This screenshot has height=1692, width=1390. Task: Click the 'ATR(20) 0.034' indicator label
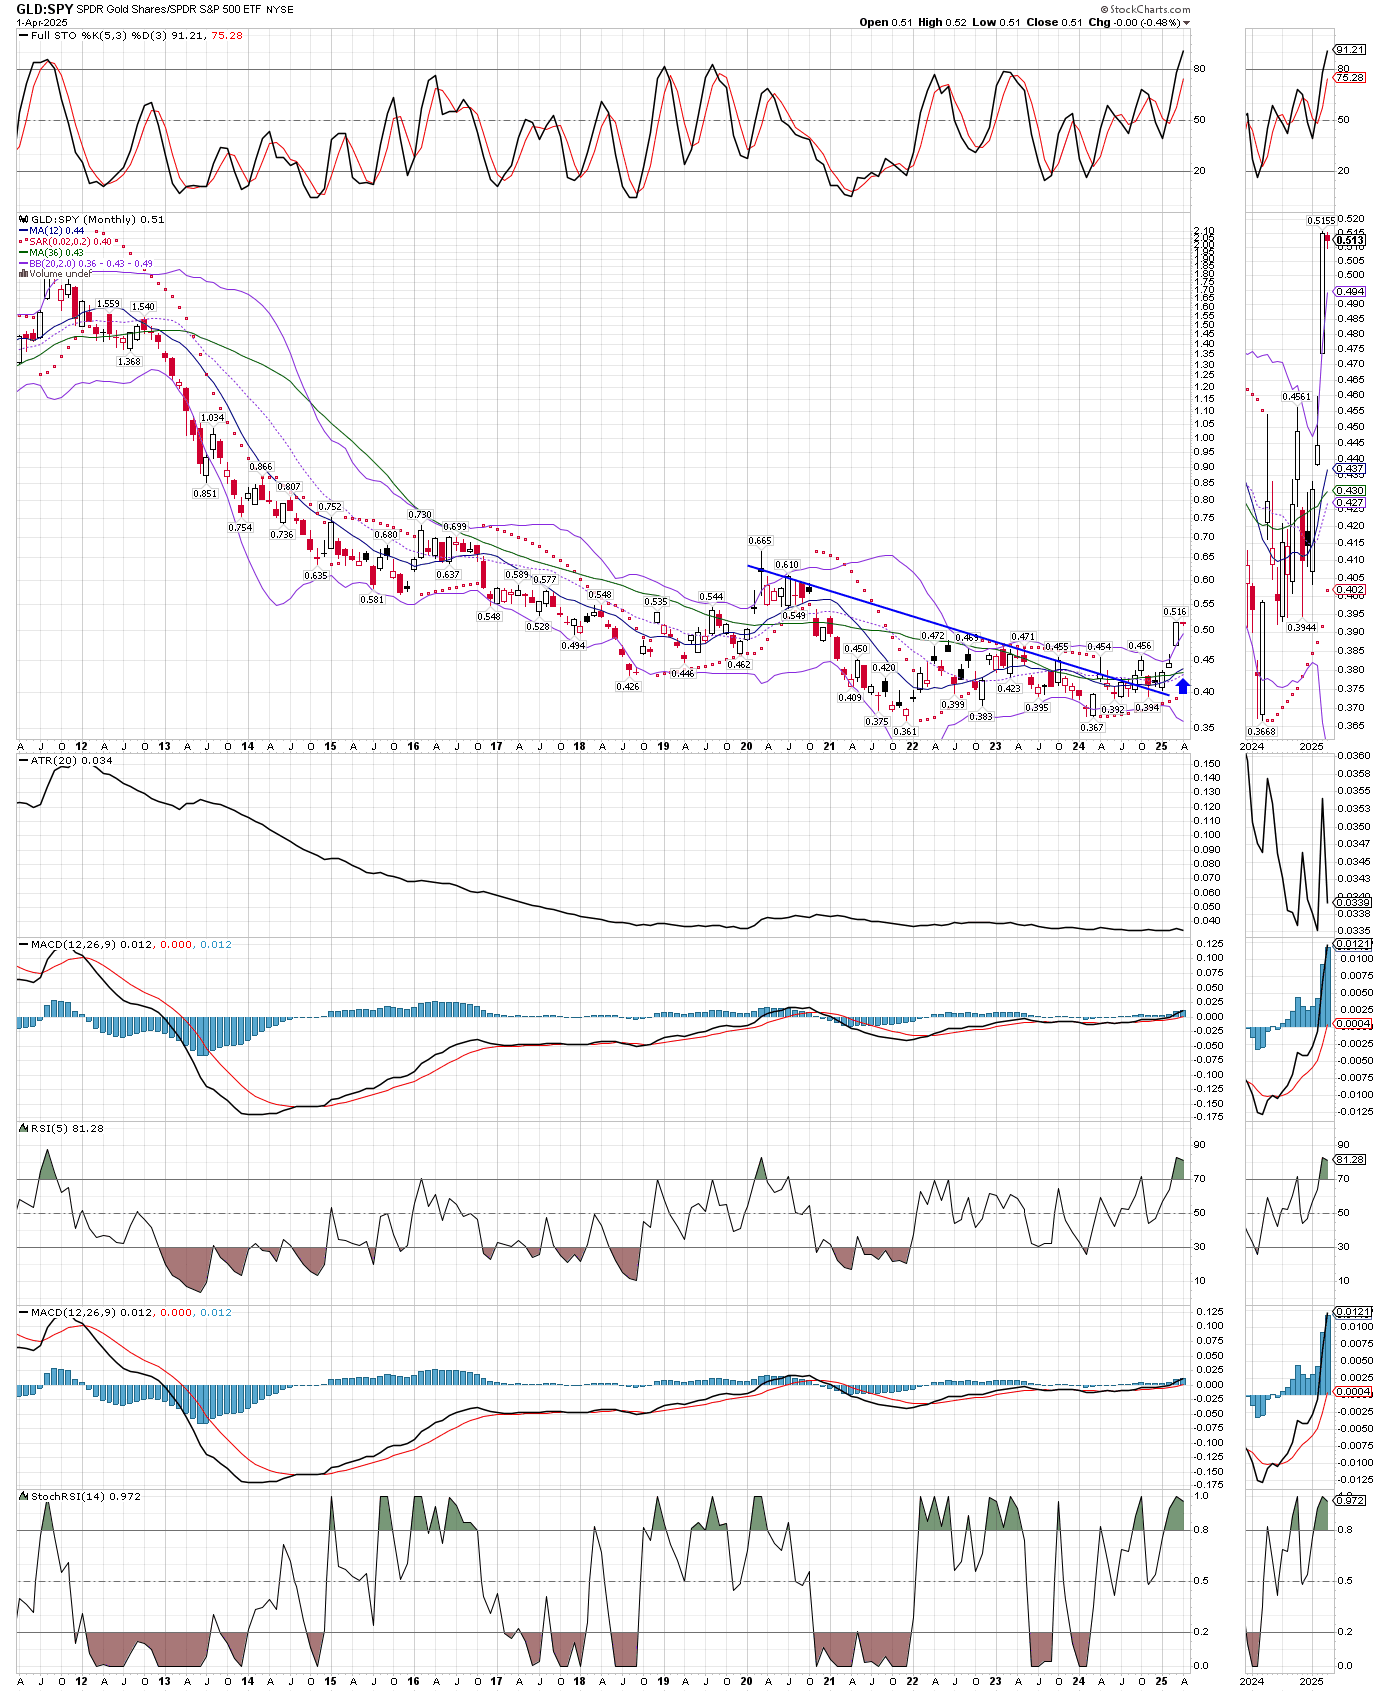70,761
